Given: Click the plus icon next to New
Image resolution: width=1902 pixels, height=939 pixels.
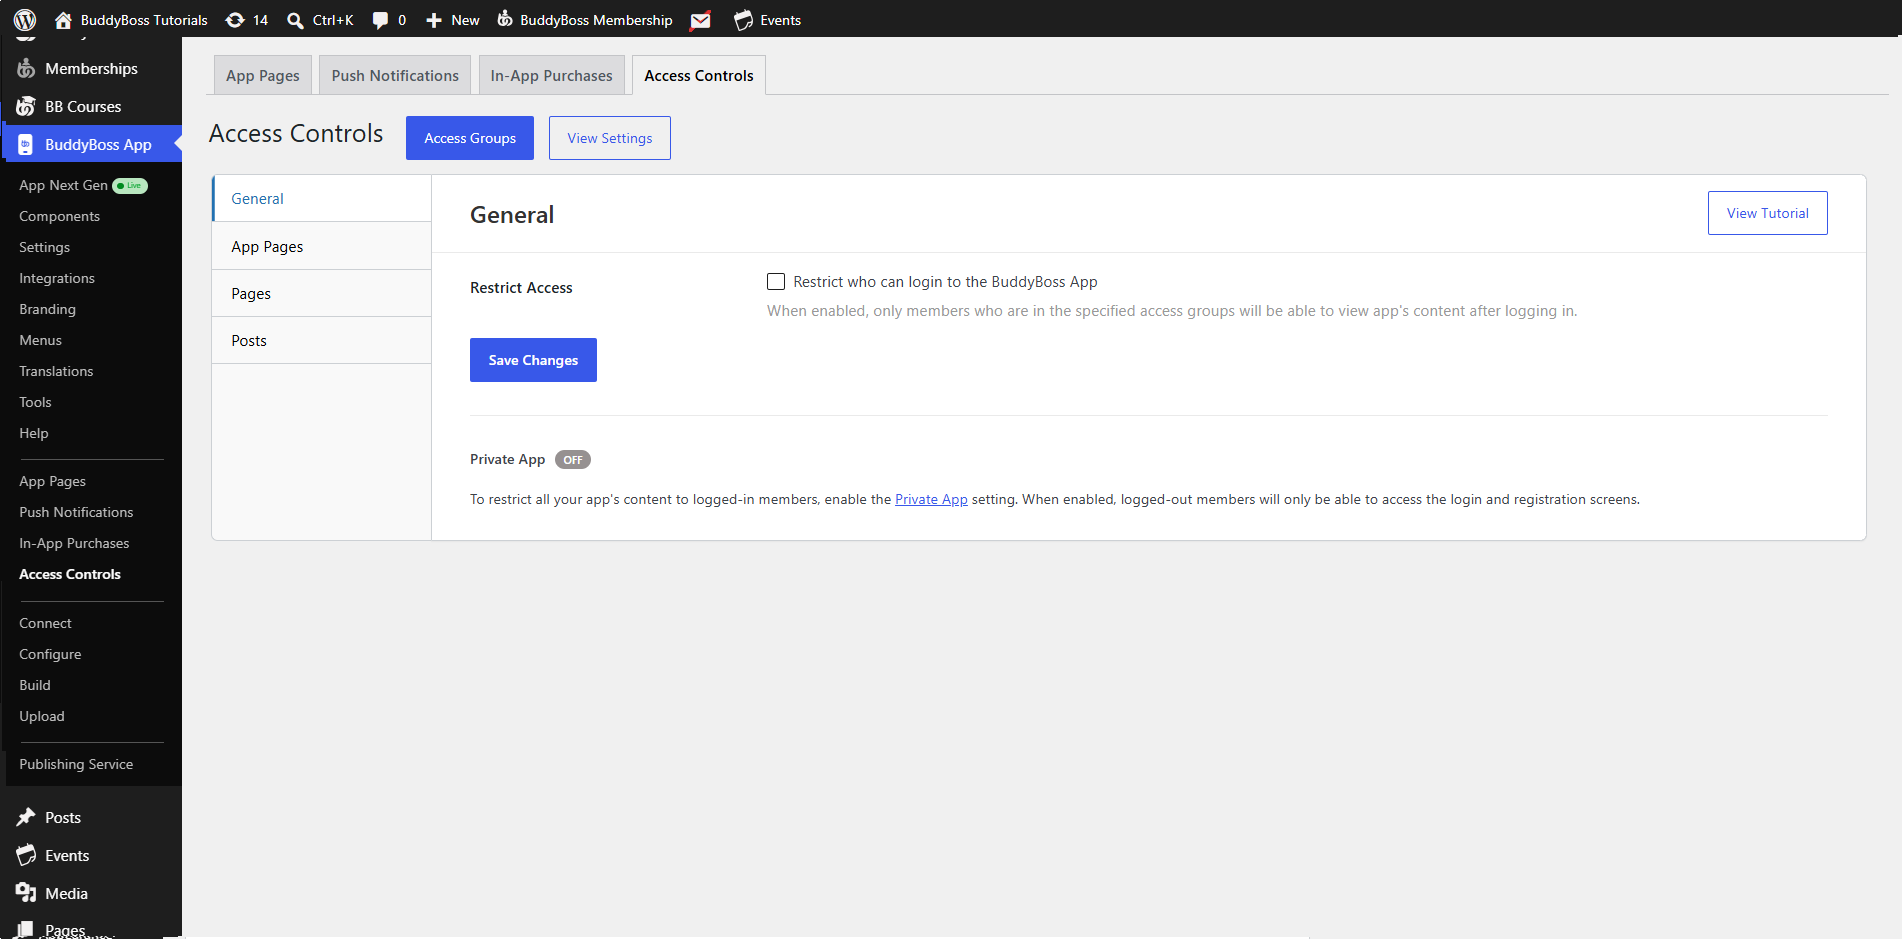Looking at the screenshot, I should 434,20.
